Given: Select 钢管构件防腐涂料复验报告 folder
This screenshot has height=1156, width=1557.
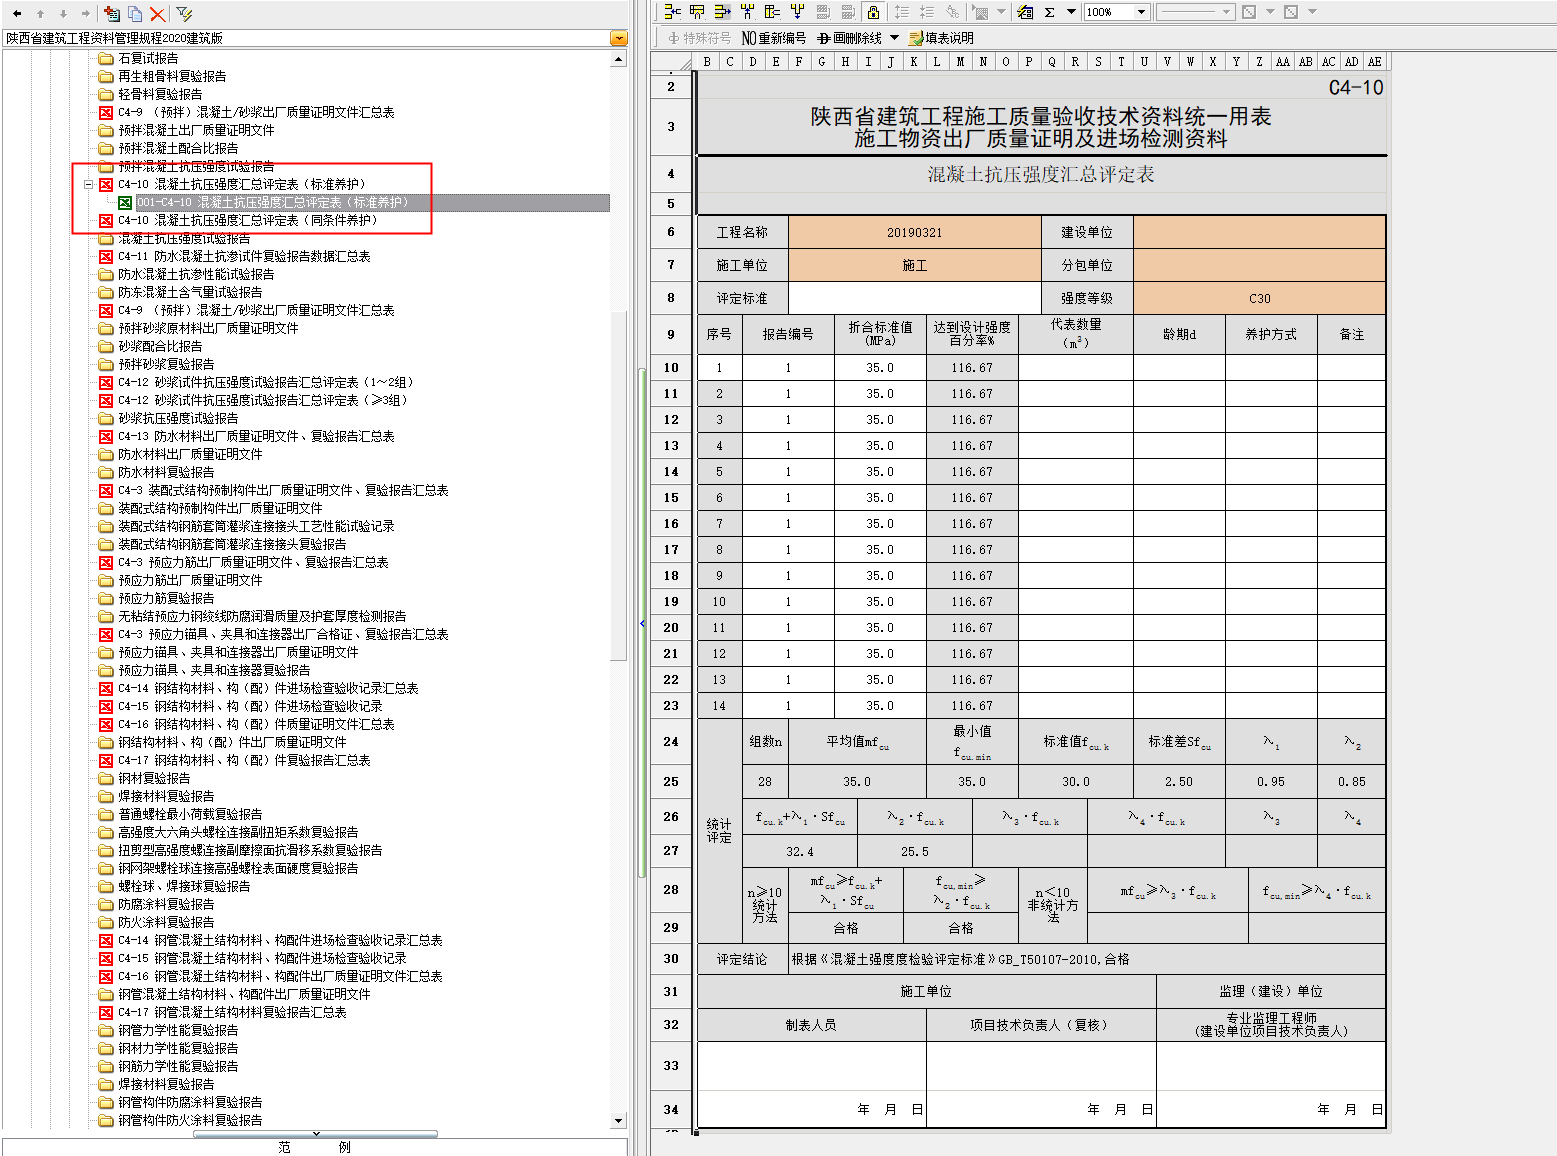Looking at the screenshot, I should coord(190,1102).
